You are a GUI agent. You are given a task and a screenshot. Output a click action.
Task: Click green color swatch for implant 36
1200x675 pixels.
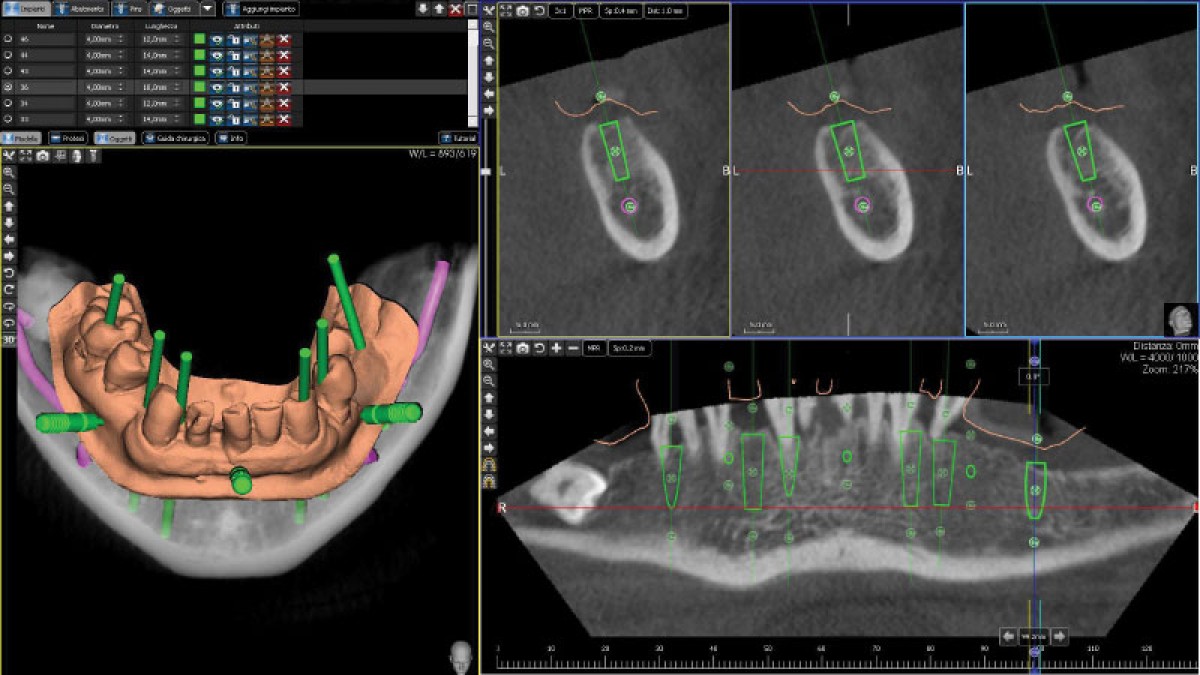200,87
